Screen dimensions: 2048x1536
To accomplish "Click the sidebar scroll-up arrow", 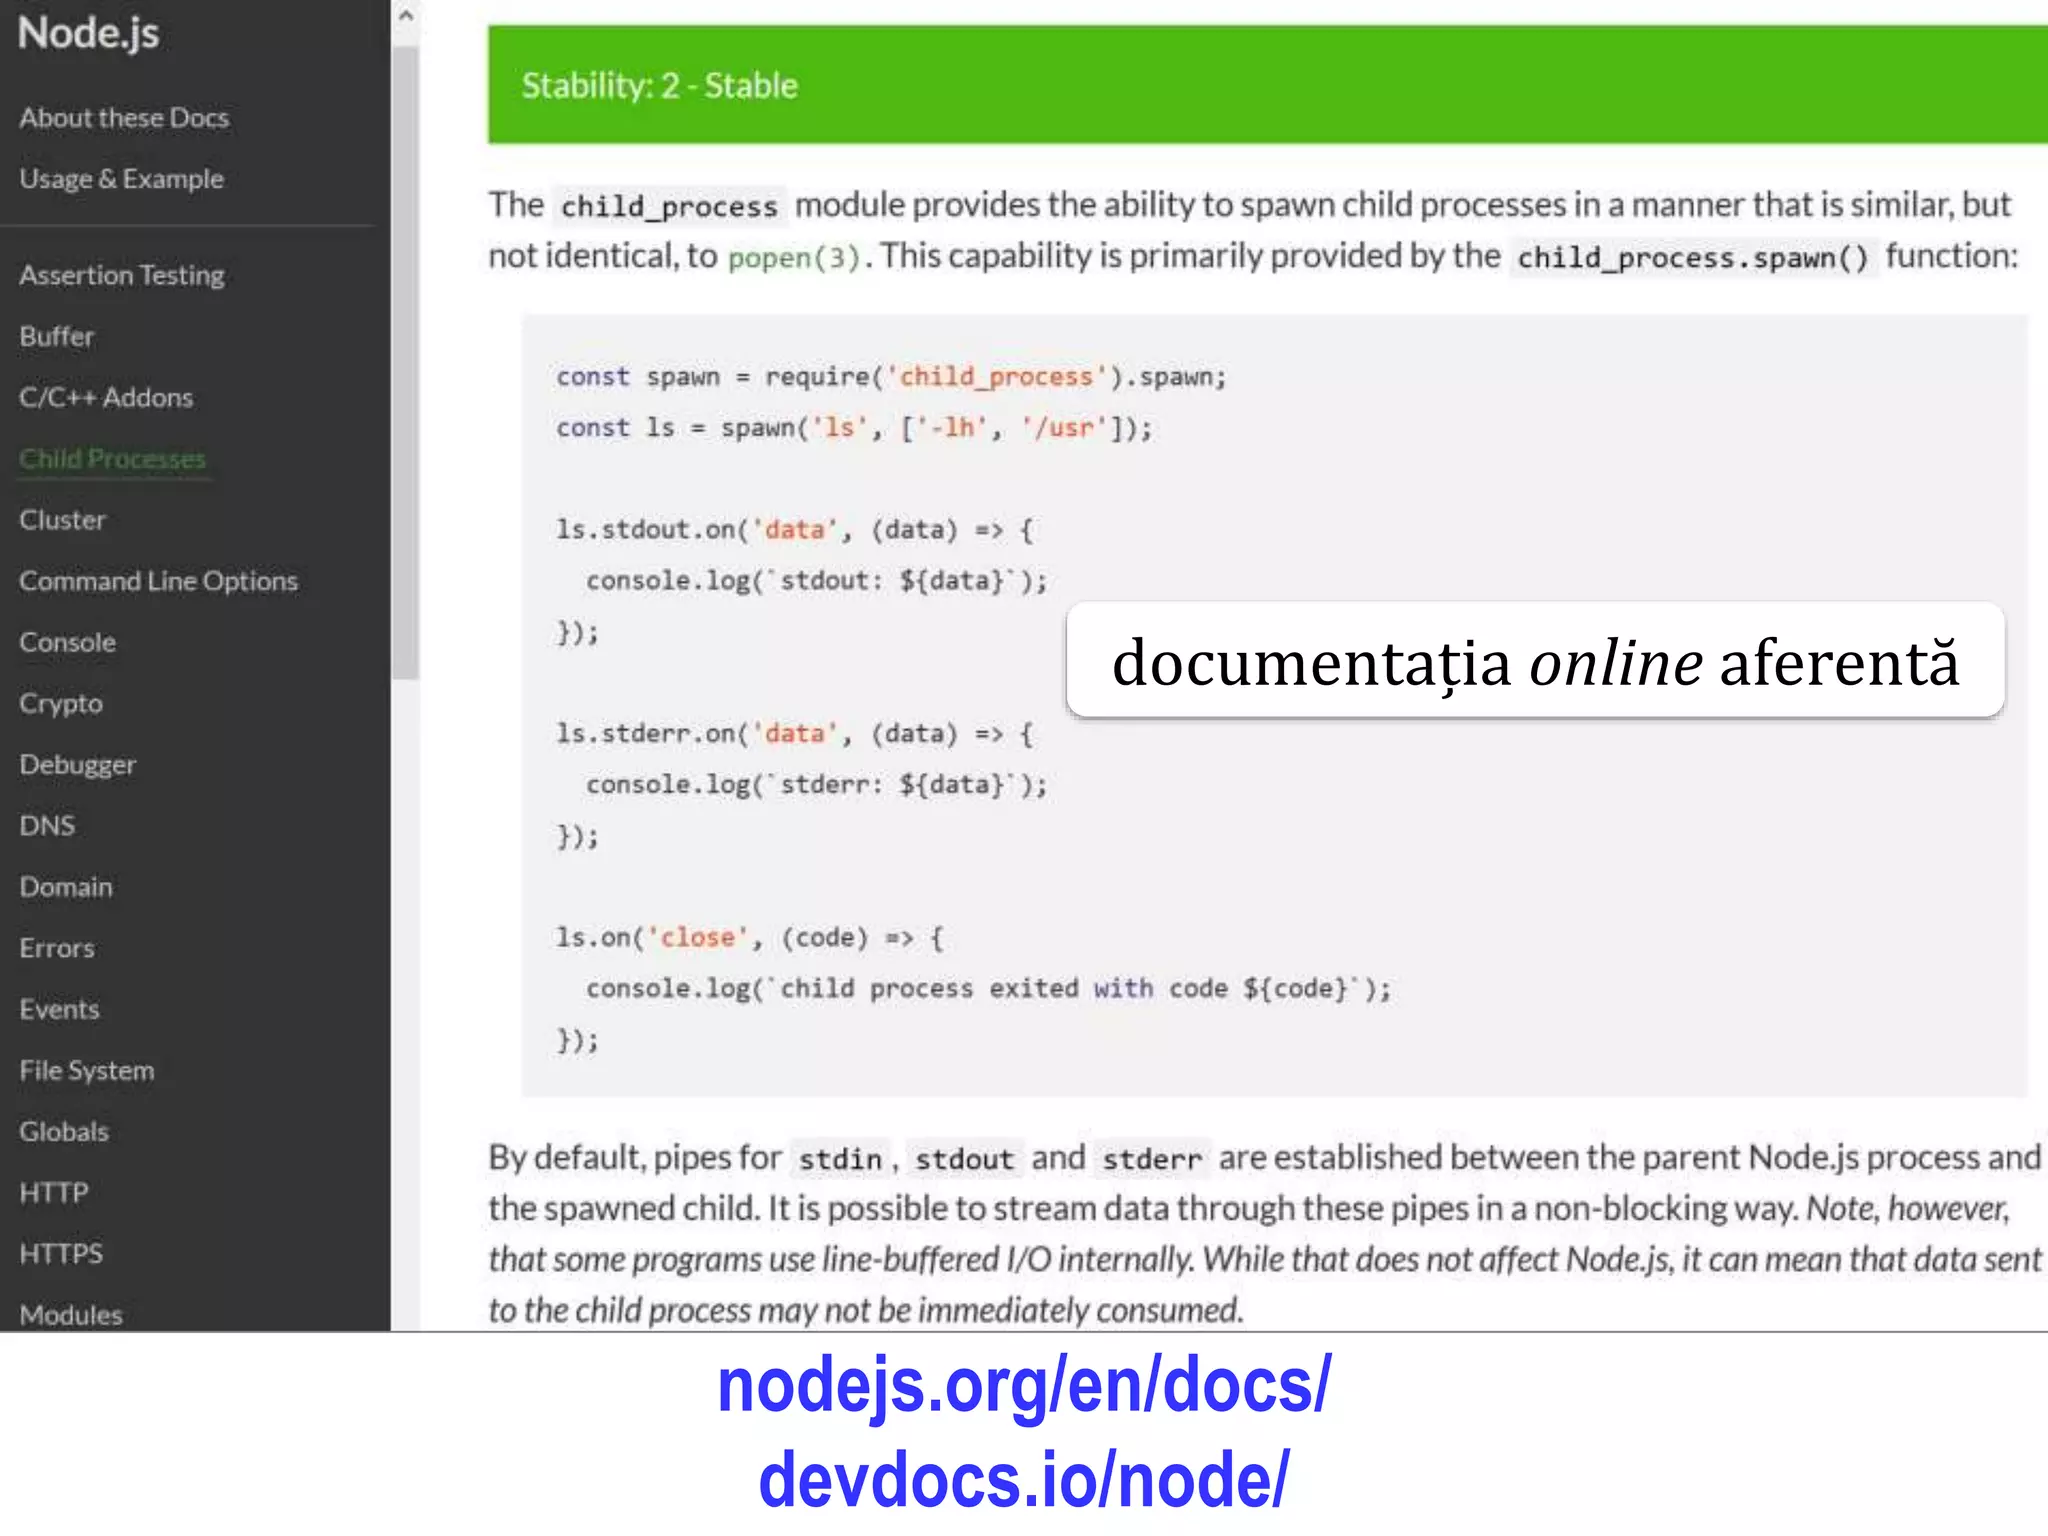I will click(405, 15).
